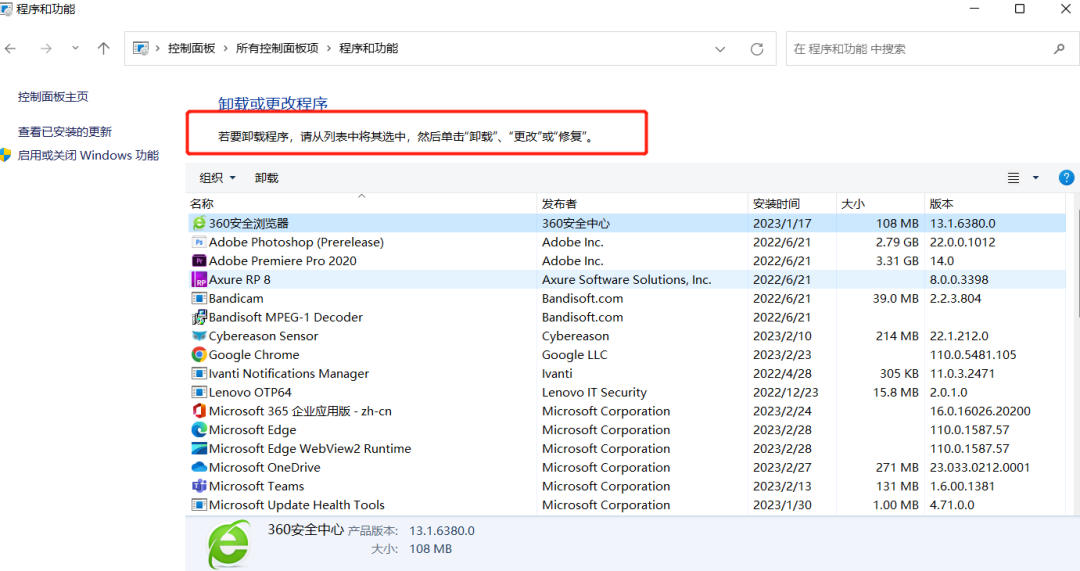Click the Microsoft Edge WebView2 Runtime icon
Image resolution: width=1080 pixels, height=571 pixels.
(198, 448)
